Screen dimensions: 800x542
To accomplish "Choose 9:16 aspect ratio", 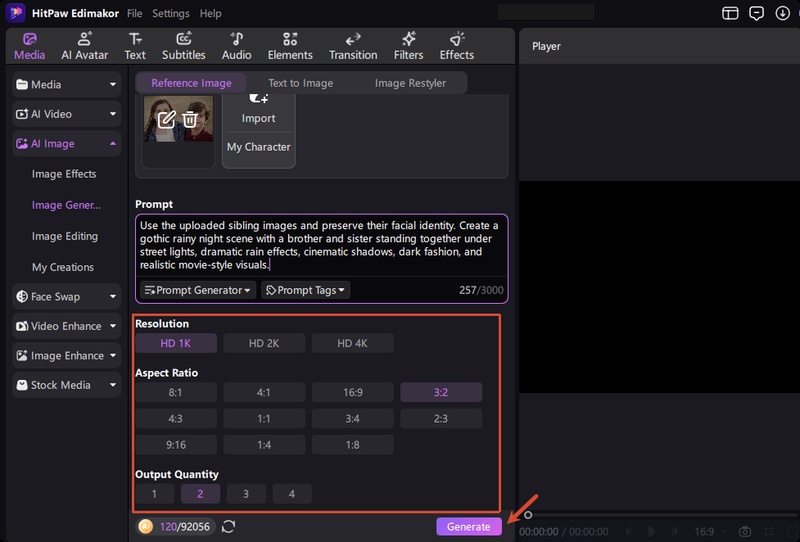I will pyautogui.click(x=176, y=445).
